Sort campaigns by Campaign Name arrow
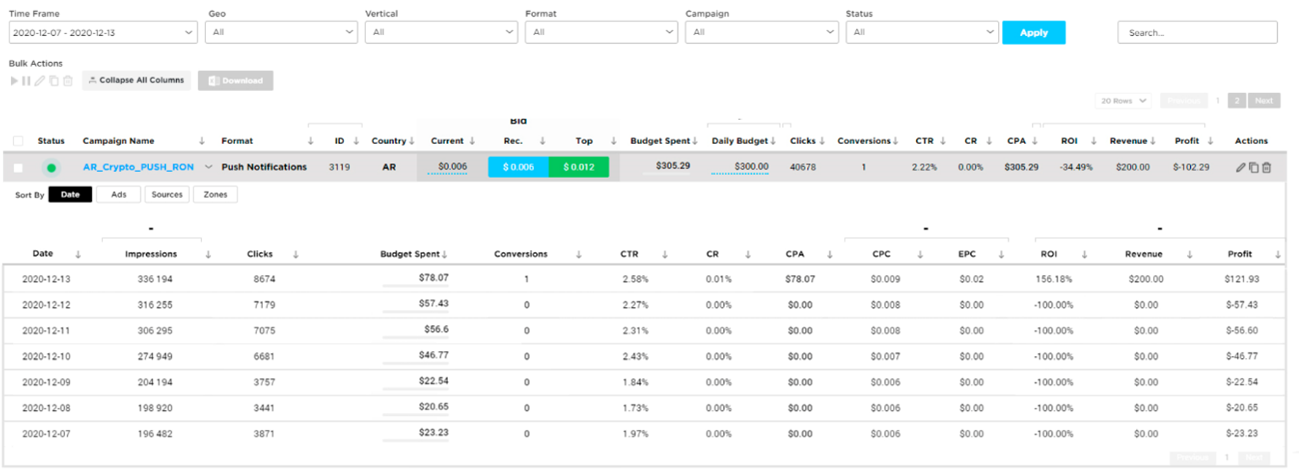The height and width of the screenshot is (473, 1299). pos(202,141)
